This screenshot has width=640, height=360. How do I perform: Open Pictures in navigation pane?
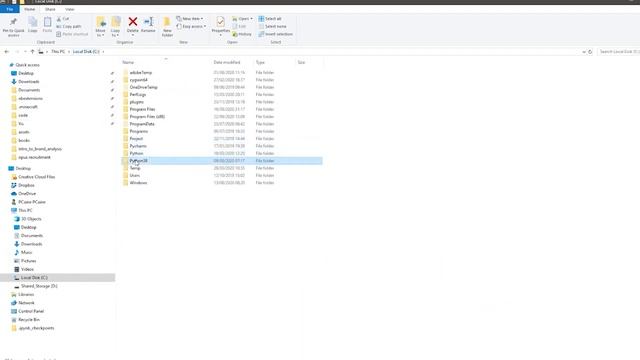(x=29, y=261)
